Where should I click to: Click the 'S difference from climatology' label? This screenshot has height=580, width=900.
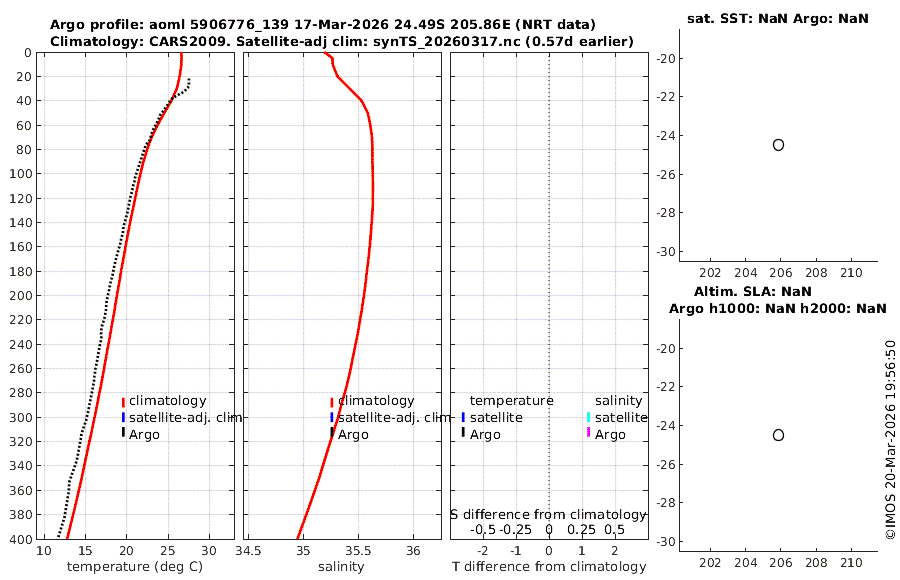click(x=548, y=515)
